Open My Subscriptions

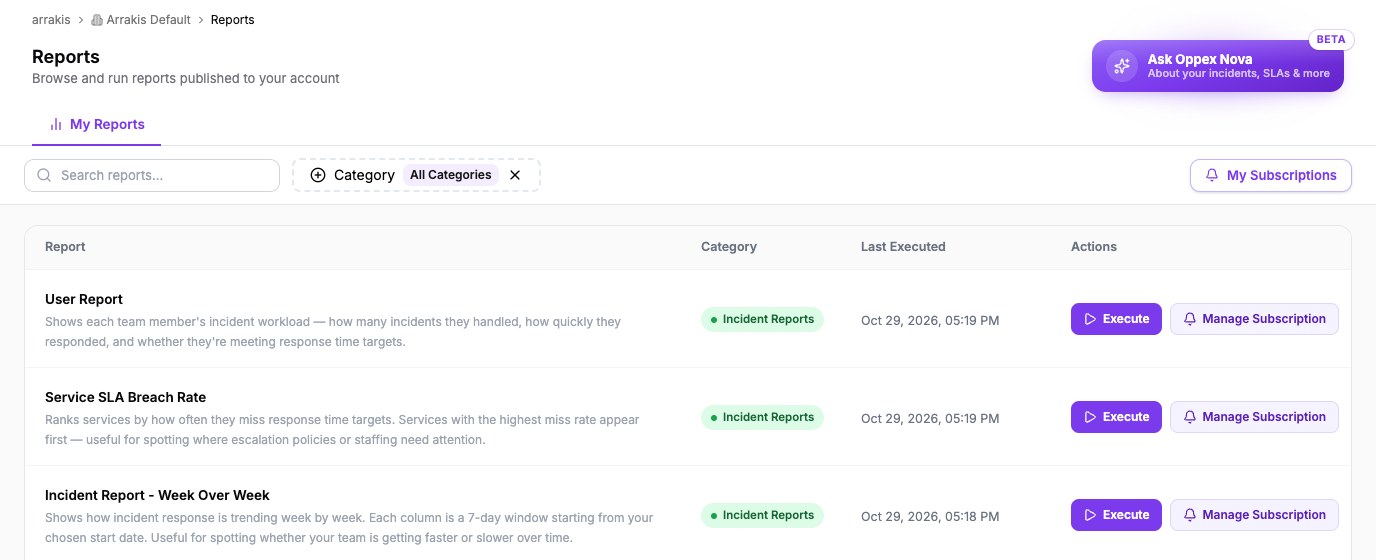[x=1270, y=175]
